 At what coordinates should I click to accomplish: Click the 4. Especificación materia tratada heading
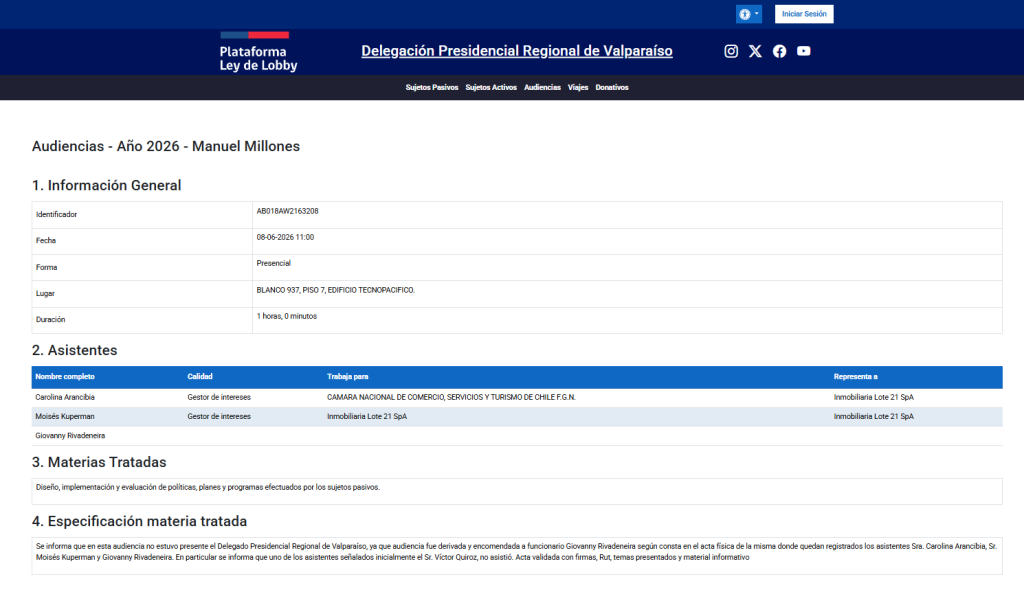coord(139,521)
